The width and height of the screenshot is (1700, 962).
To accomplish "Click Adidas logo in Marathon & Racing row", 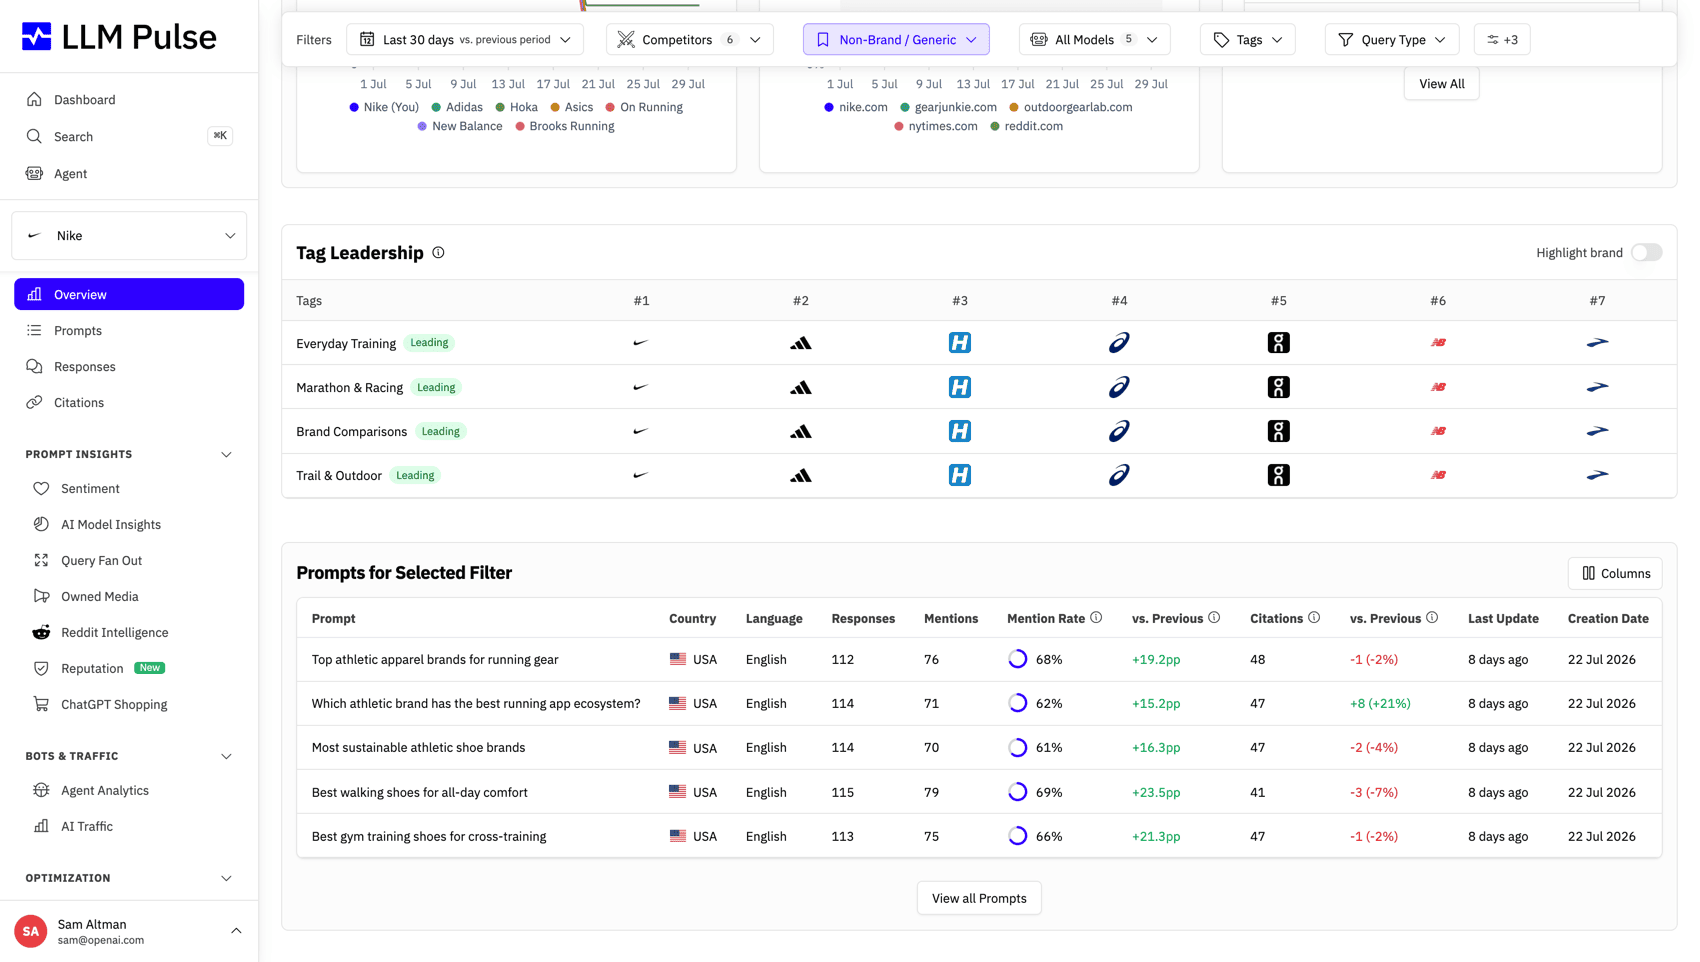I will pyautogui.click(x=801, y=387).
